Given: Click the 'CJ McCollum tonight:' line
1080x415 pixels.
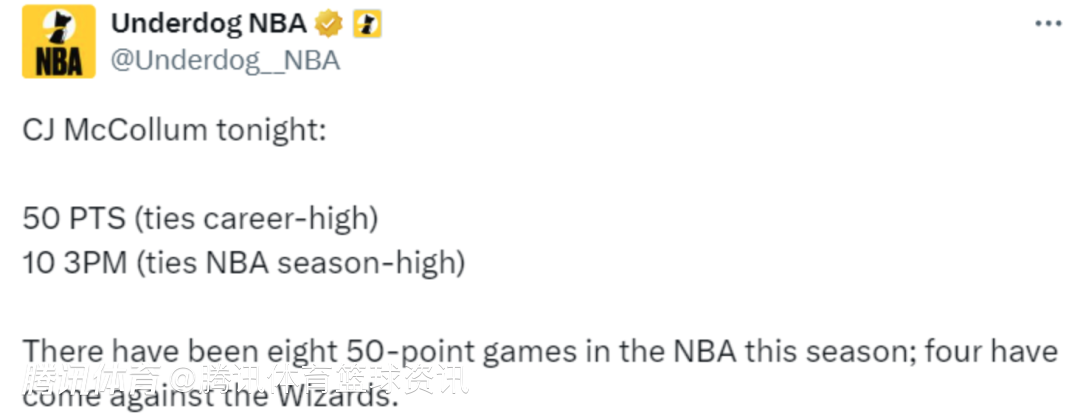Looking at the screenshot, I should pyautogui.click(x=174, y=132).
